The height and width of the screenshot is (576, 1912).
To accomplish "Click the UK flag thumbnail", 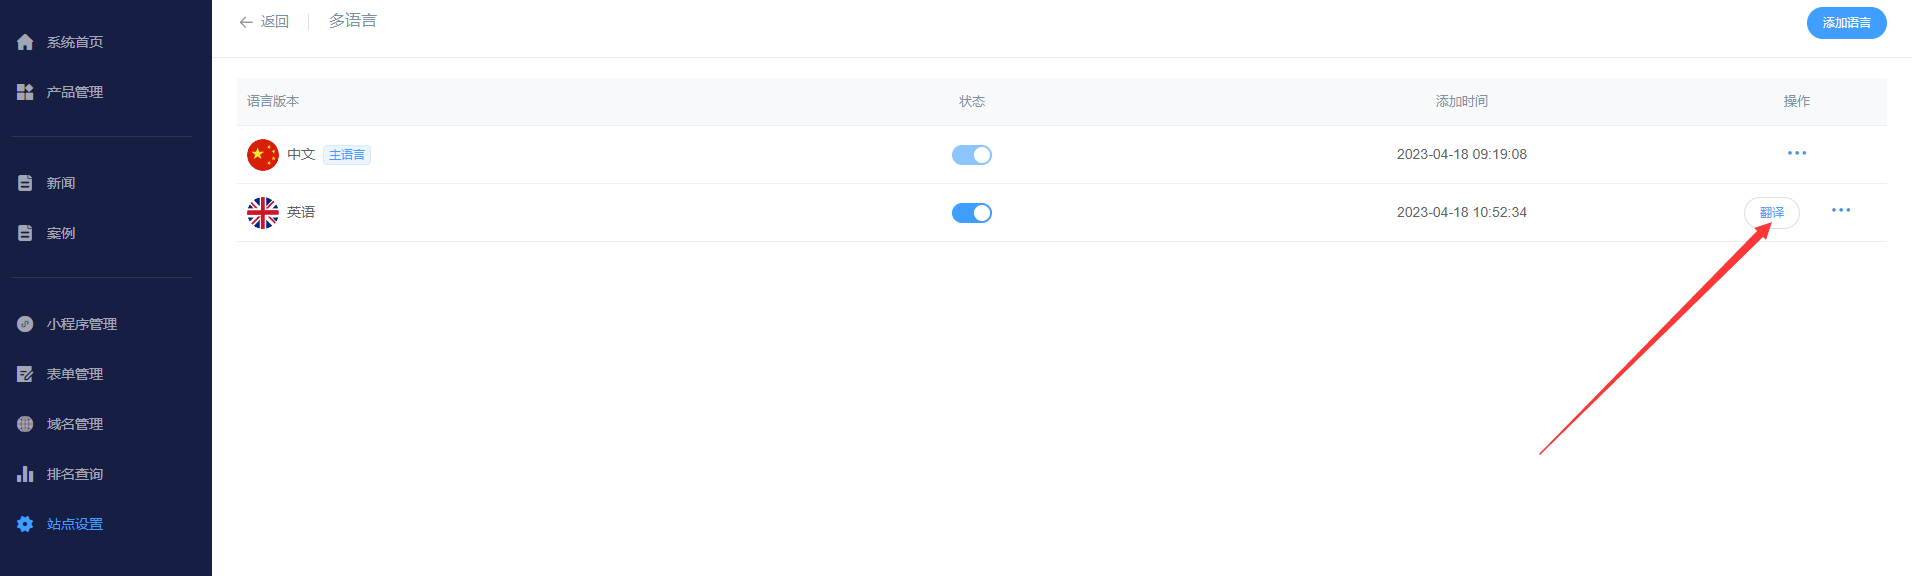I will pyautogui.click(x=263, y=213).
